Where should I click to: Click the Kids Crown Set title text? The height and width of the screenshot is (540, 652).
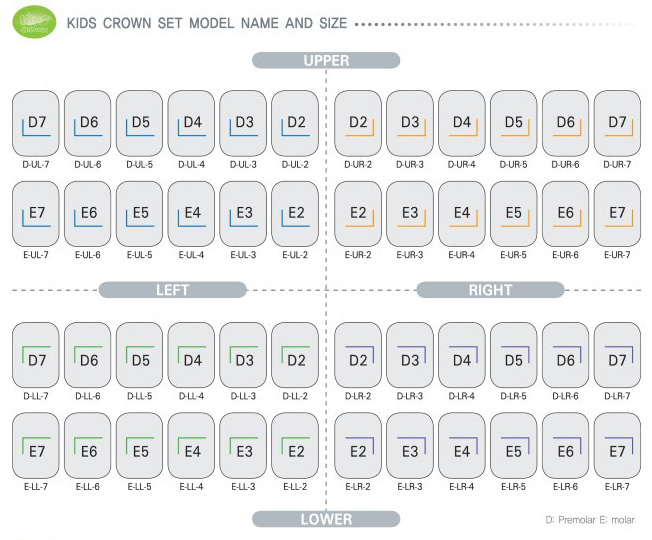click(x=207, y=23)
